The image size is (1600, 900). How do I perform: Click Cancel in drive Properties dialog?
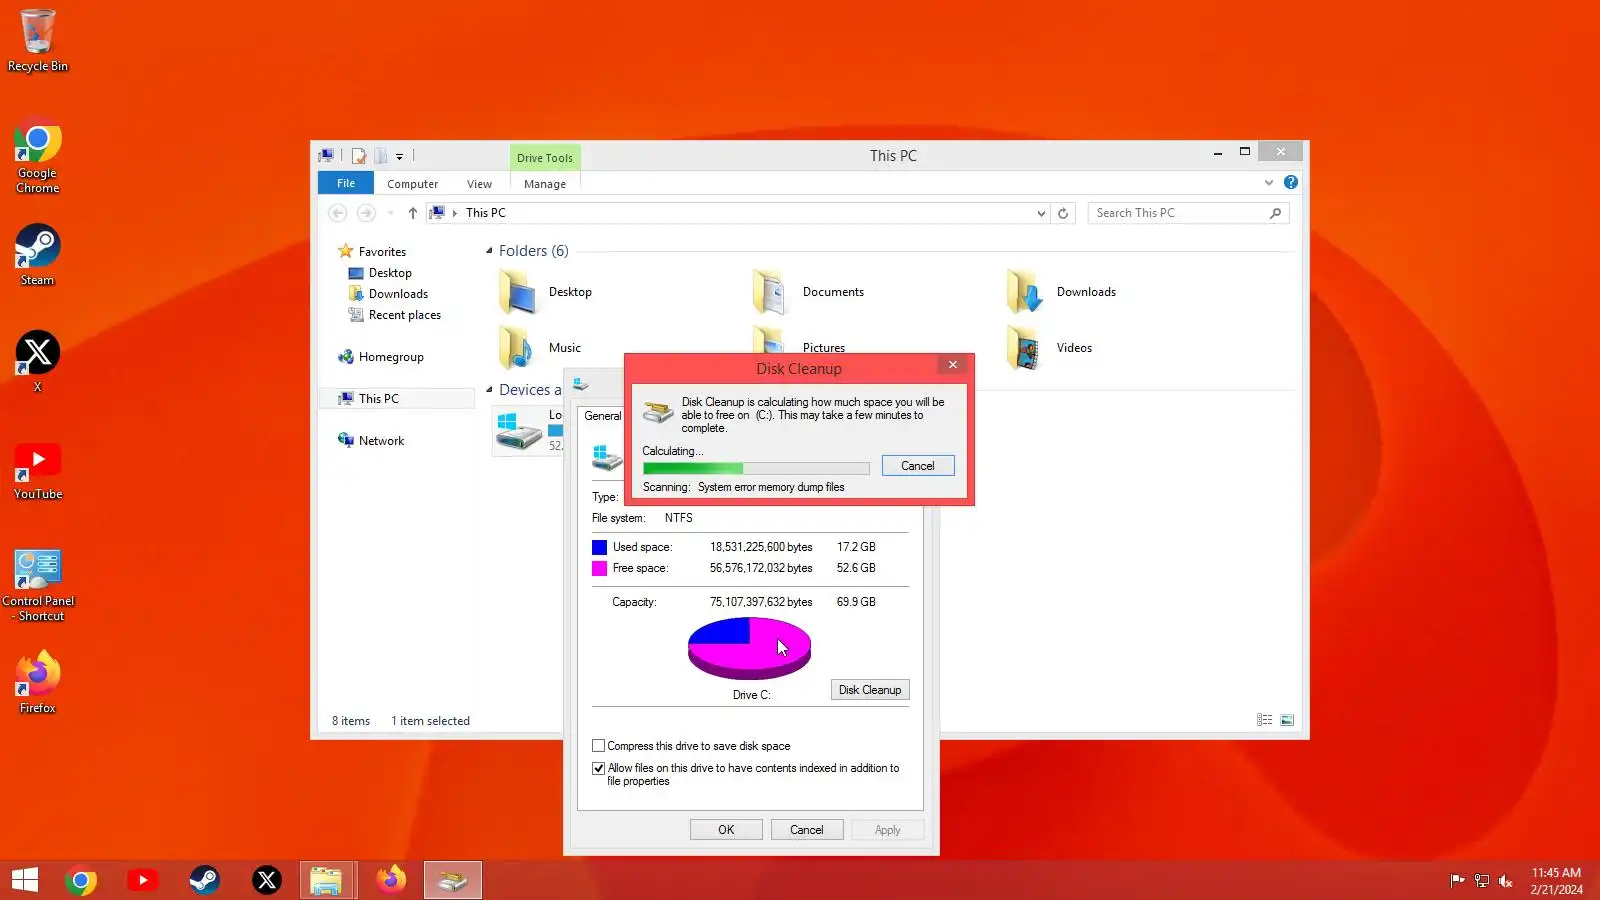pyautogui.click(x=807, y=830)
